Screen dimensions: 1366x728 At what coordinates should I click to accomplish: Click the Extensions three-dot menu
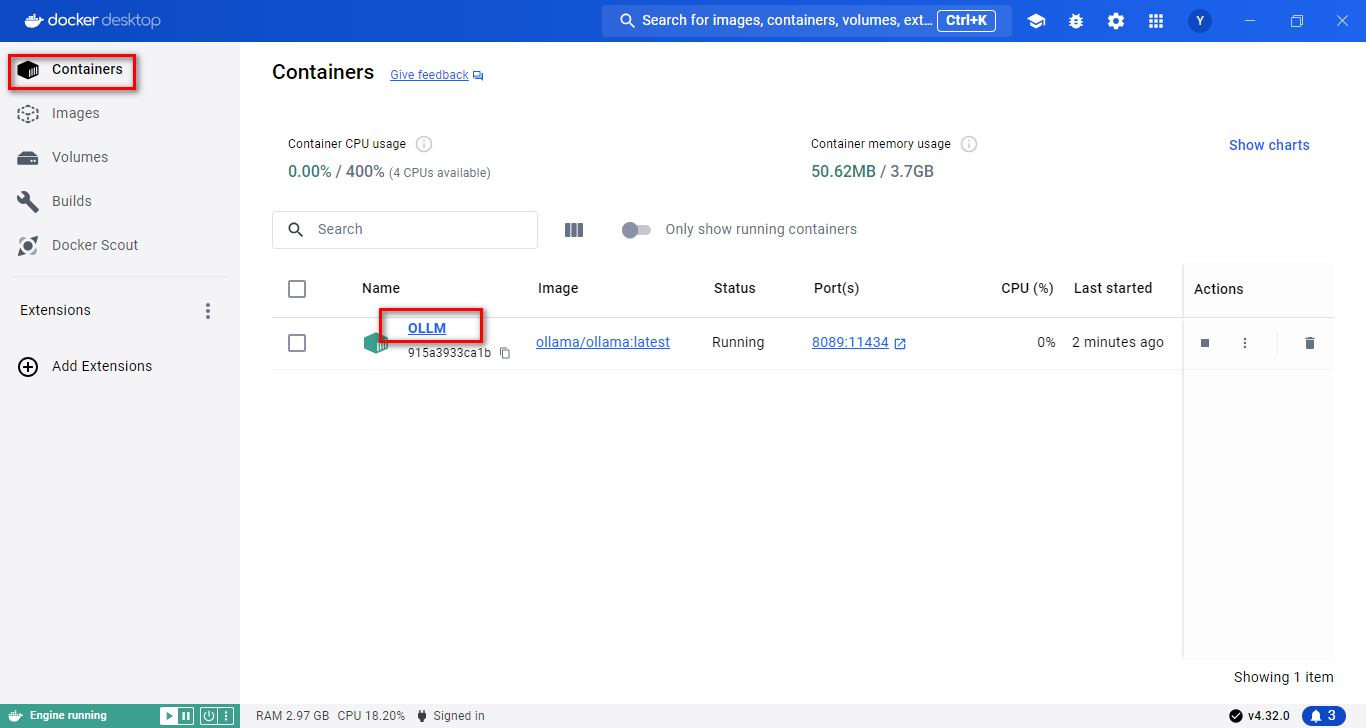click(x=208, y=311)
